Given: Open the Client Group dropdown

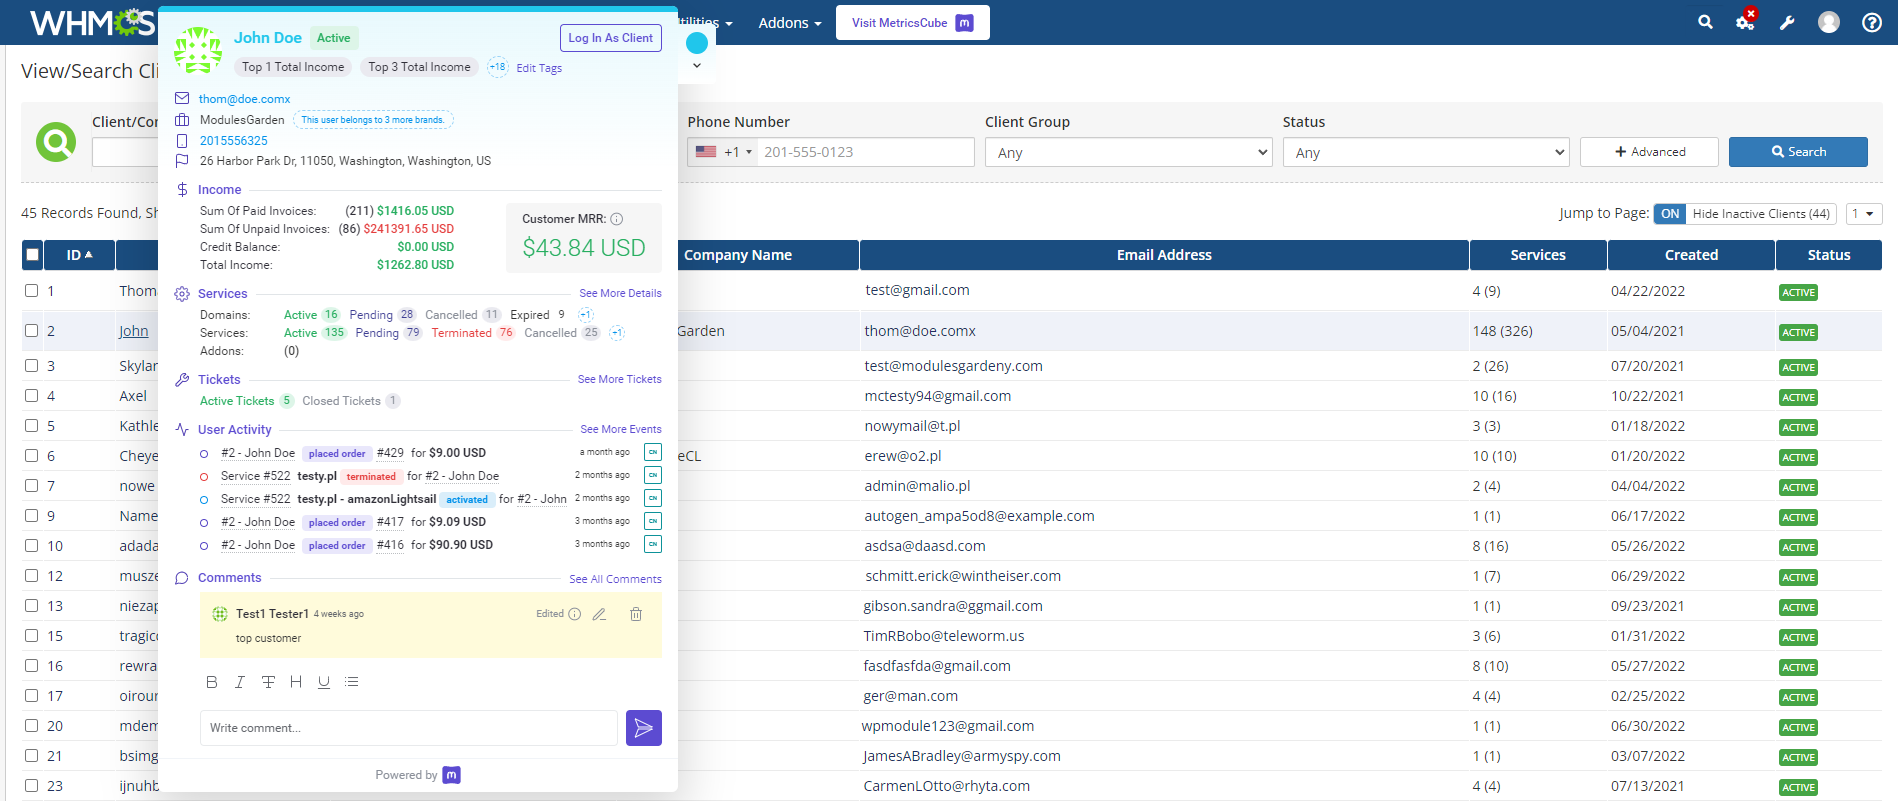Looking at the screenshot, I should pyautogui.click(x=1128, y=152).
